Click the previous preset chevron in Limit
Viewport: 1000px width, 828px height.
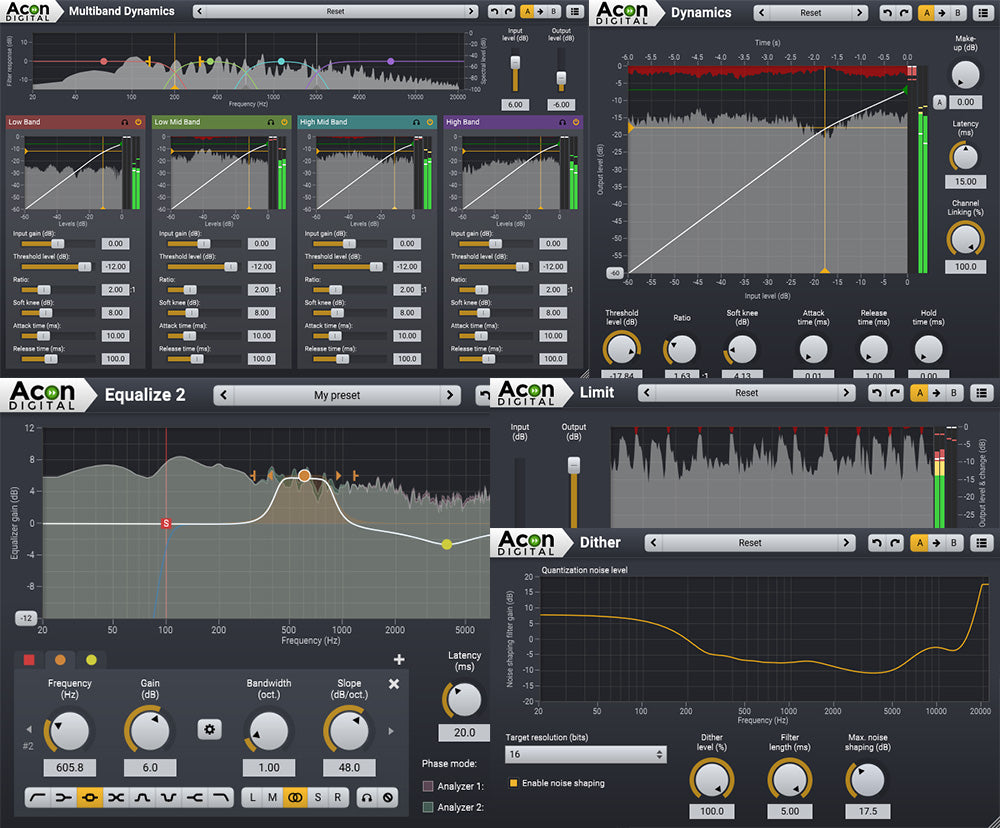coord(647,393)
